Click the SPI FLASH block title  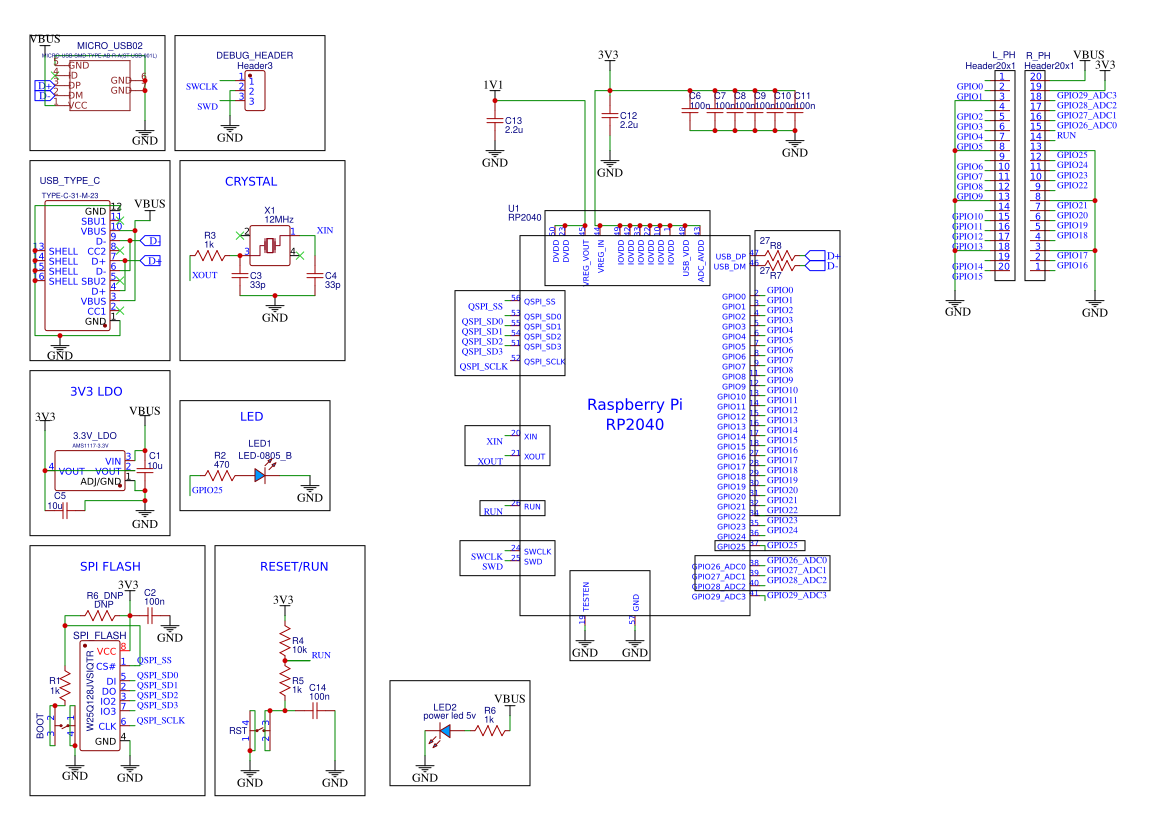coord(110,567)
